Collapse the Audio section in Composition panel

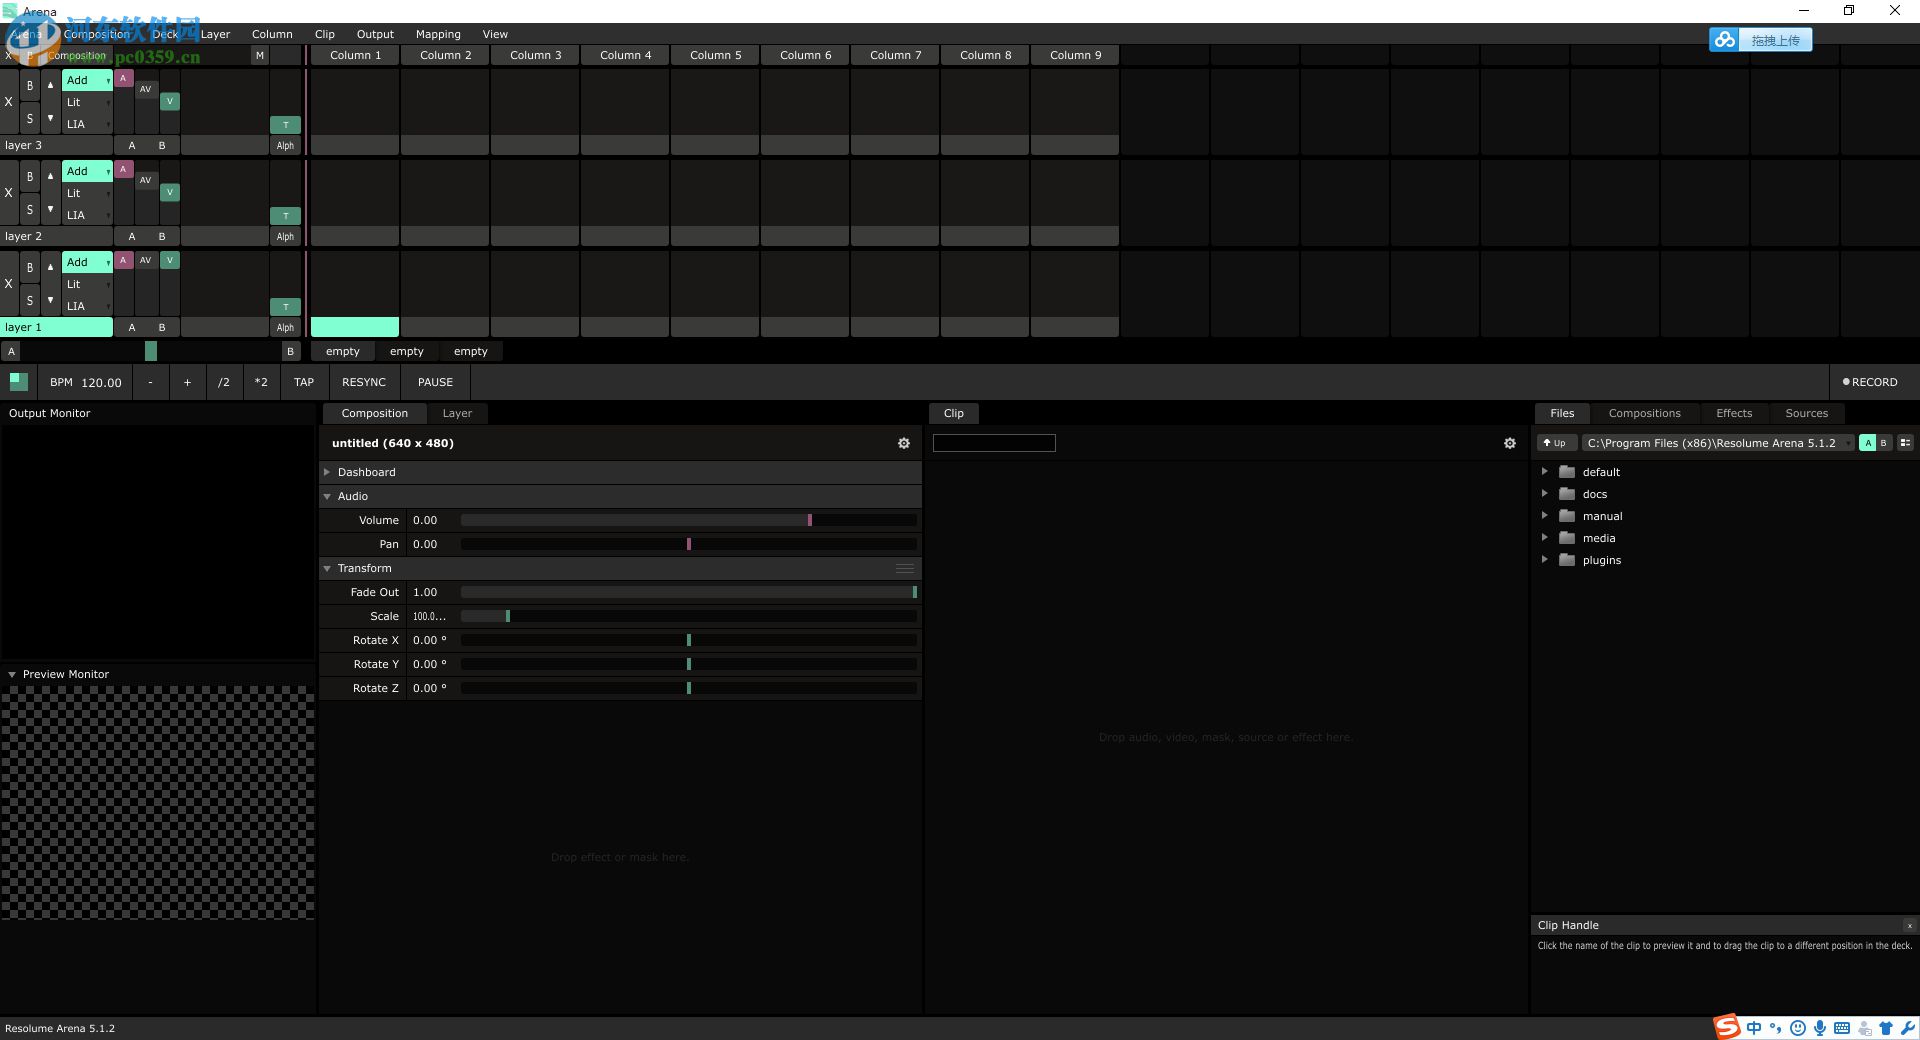click(327, 496)
